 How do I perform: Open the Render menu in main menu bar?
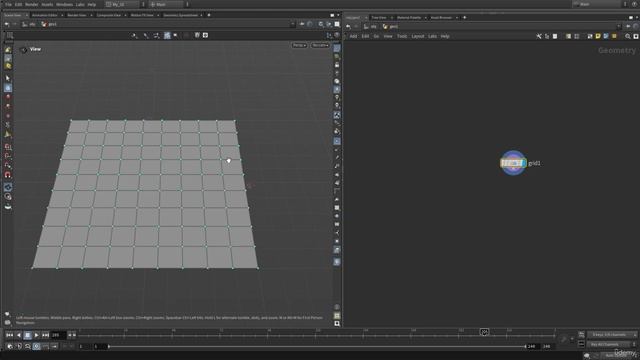pyautogui.click(x=31, y=4)
